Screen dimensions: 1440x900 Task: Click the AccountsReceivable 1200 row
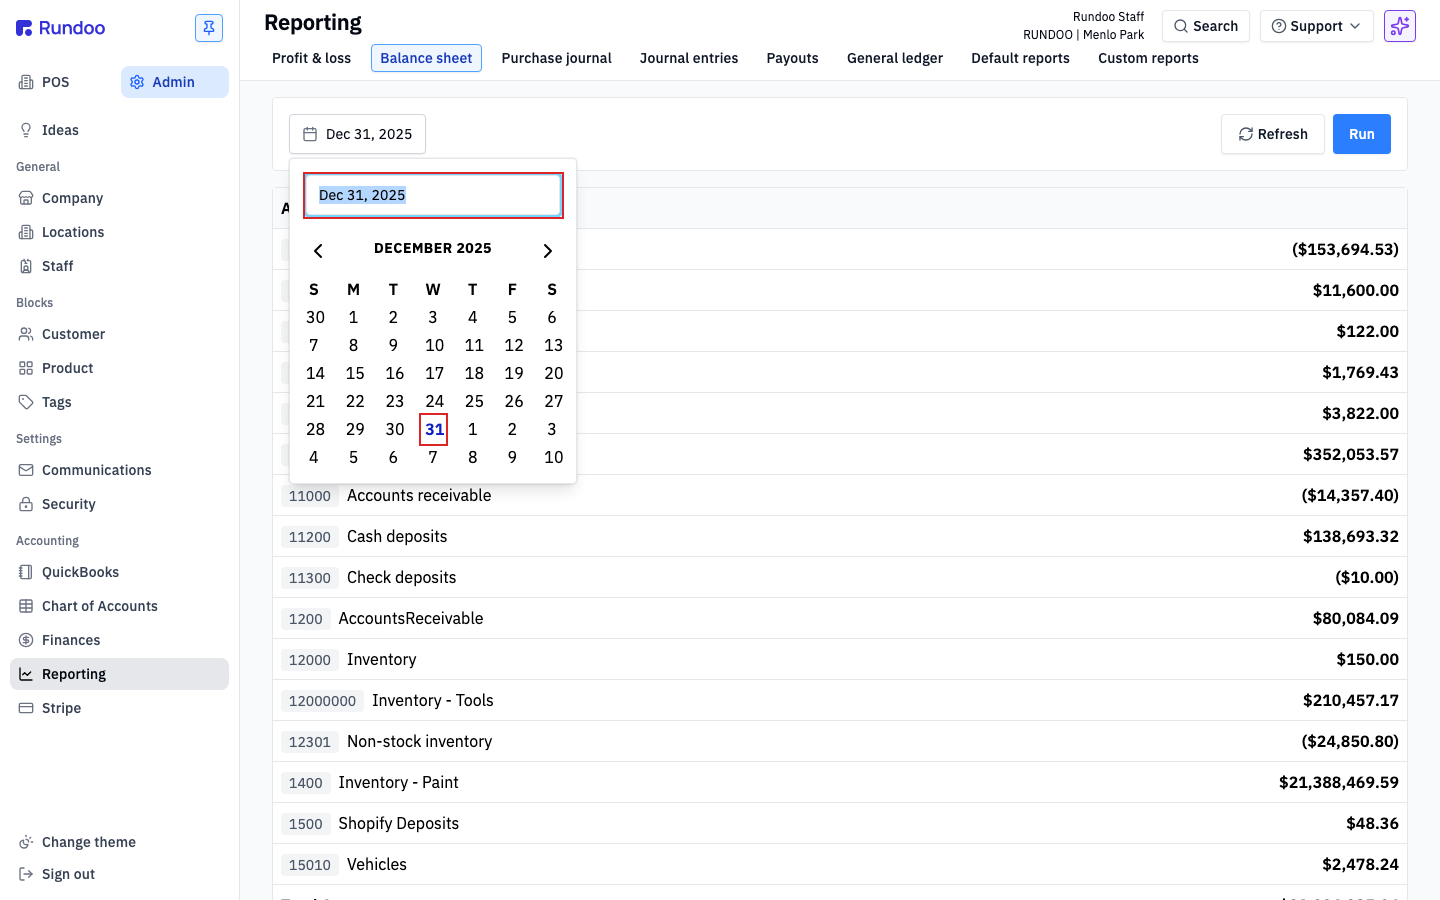[x=840, y=618]
